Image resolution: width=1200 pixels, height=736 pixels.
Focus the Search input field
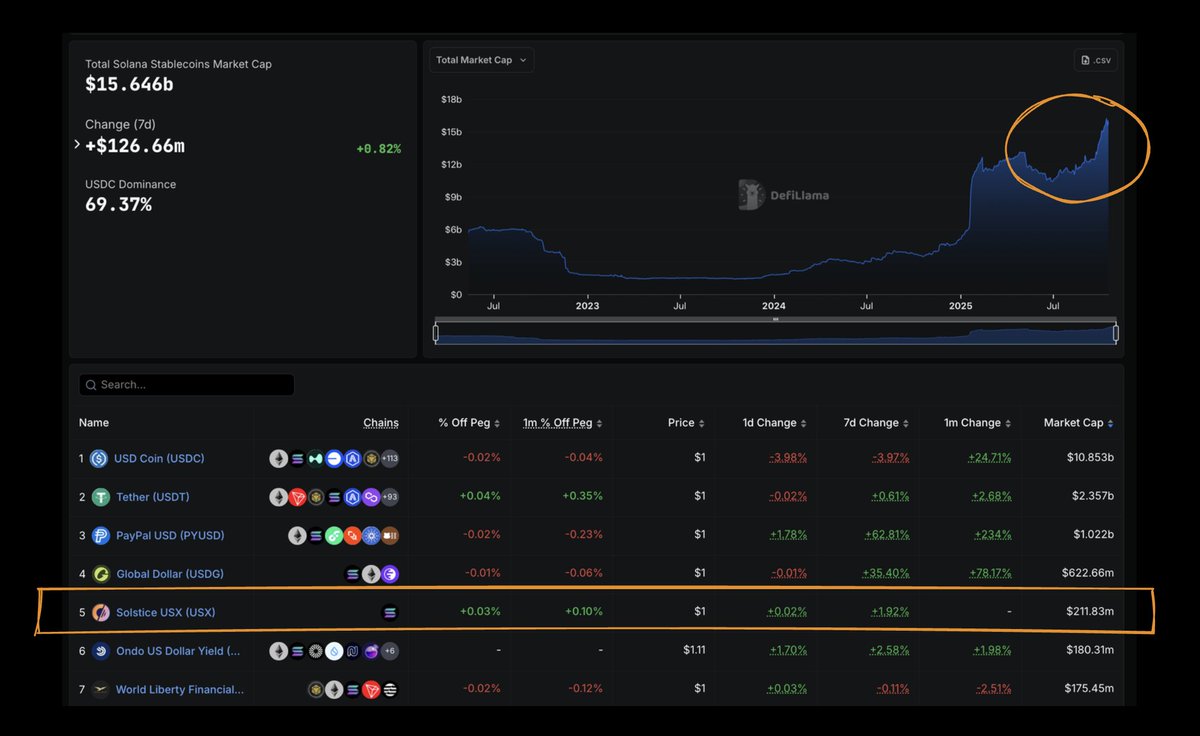point(187,385)
